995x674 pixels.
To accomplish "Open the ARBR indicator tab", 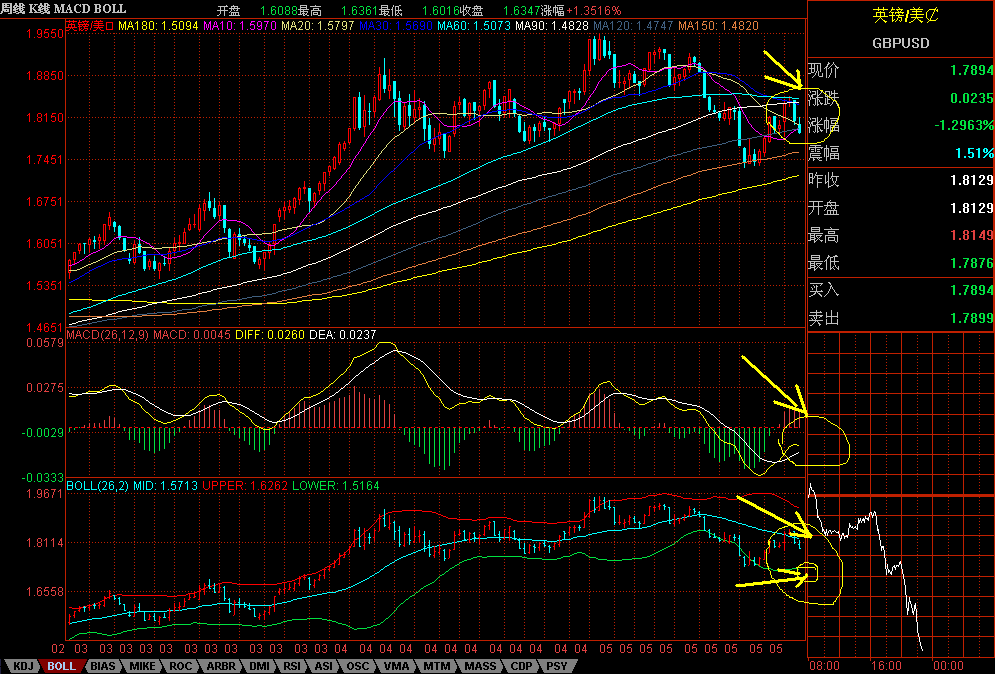I will [x=221, y=666].
